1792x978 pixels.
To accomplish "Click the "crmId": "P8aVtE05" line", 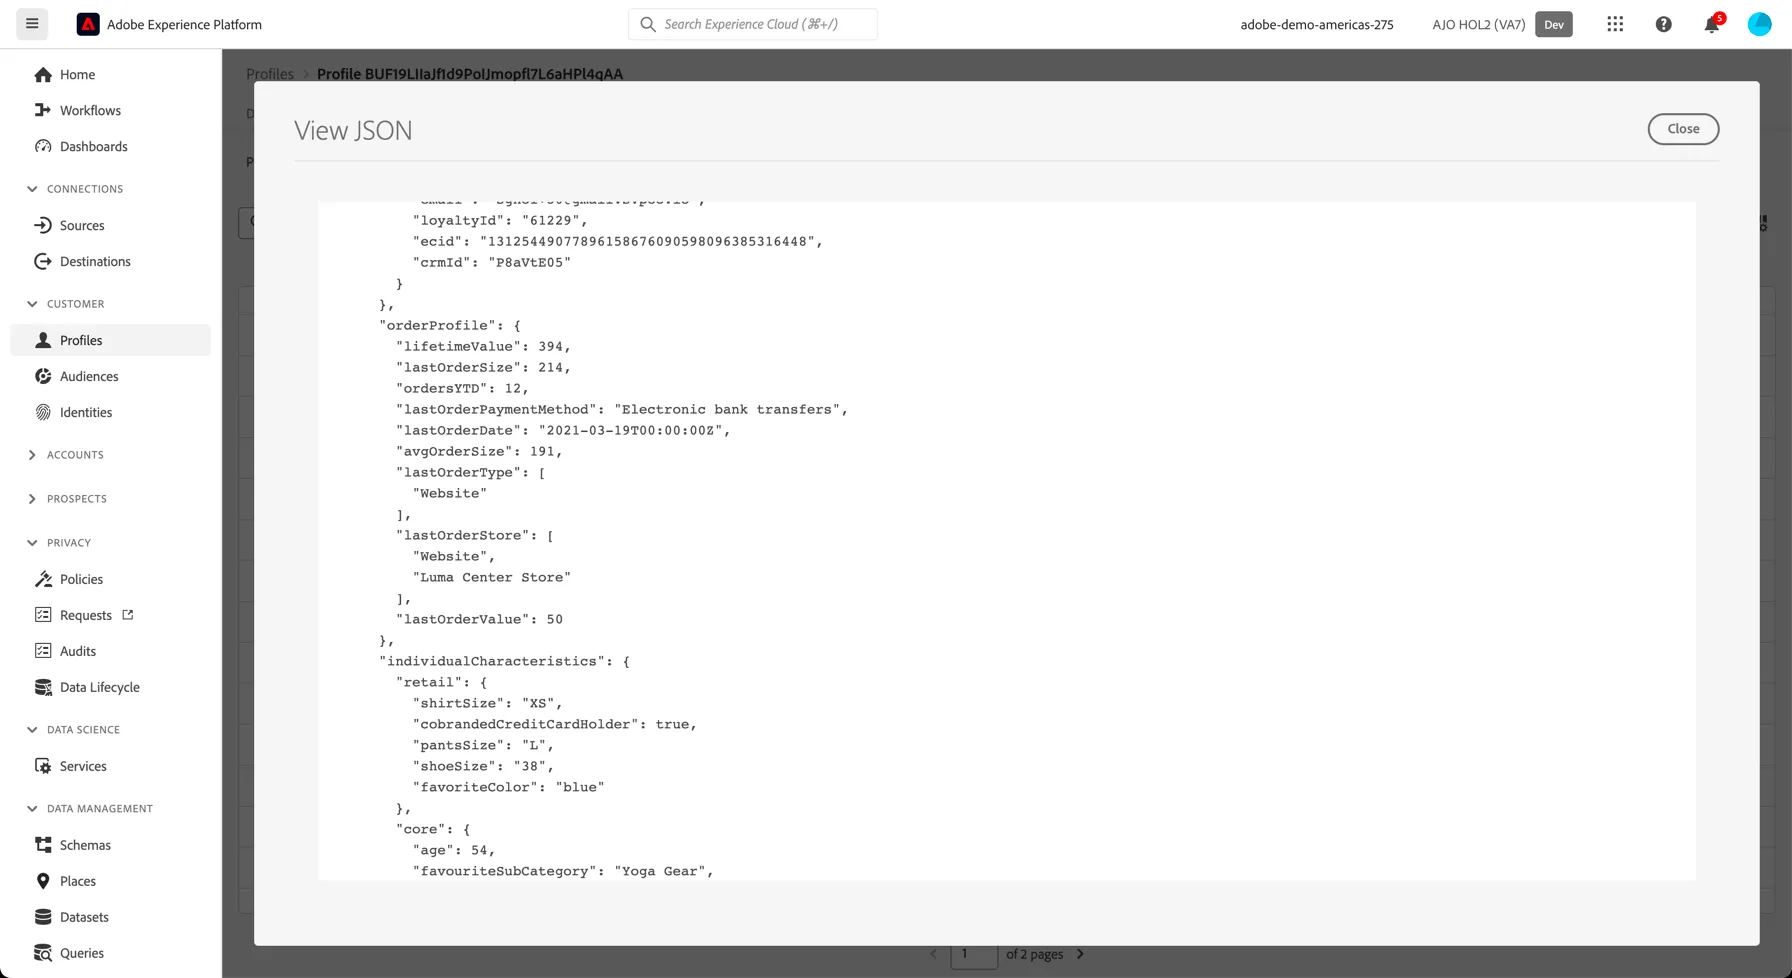I will 492,262.
